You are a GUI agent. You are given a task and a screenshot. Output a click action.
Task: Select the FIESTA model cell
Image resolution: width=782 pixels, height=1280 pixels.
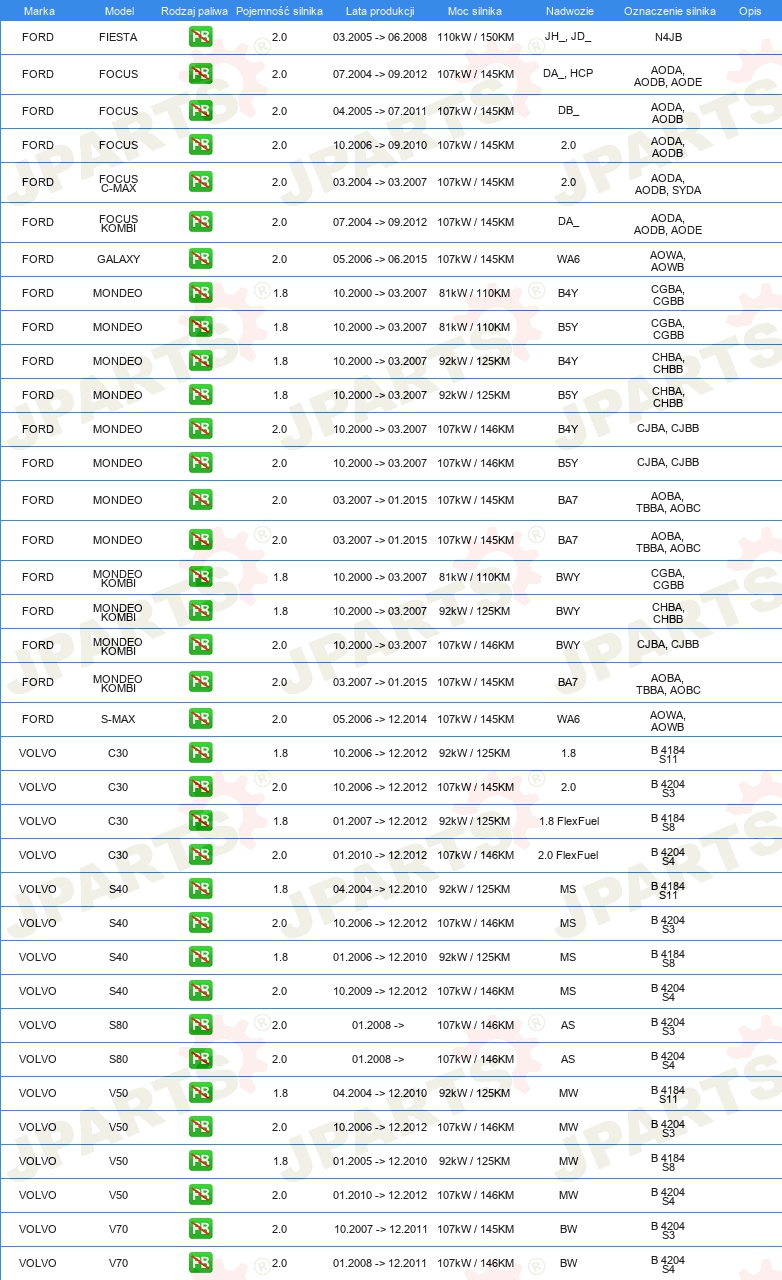(x=118, y=37)
